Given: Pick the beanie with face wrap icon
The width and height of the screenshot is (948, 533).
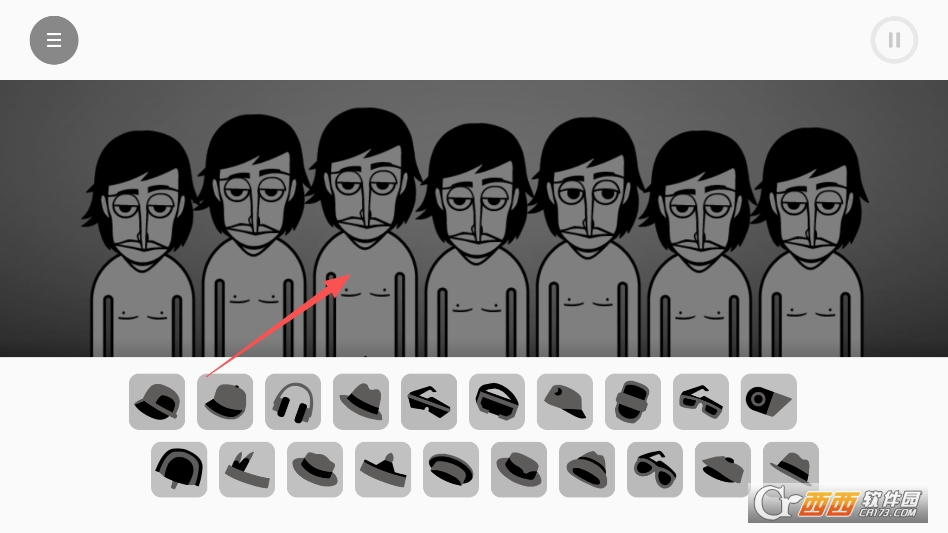Looking at the screenshot, I should 632,402.
